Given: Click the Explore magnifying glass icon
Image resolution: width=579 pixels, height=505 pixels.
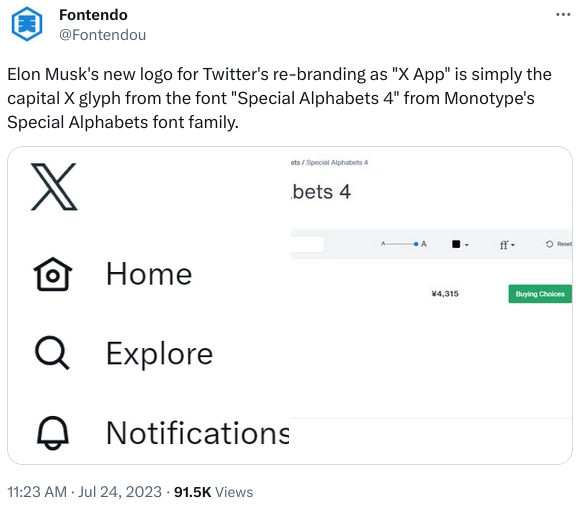Looking at the screenshot, I should (x=52, y=353).
